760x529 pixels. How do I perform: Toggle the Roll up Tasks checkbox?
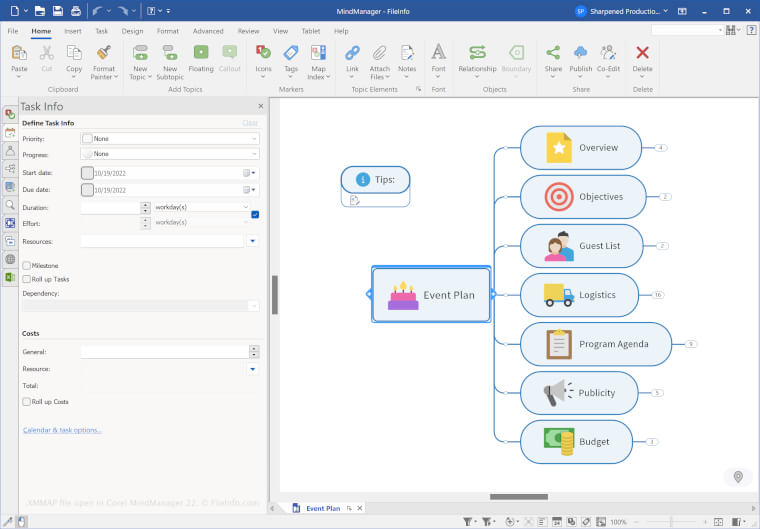tap(27, 280)
